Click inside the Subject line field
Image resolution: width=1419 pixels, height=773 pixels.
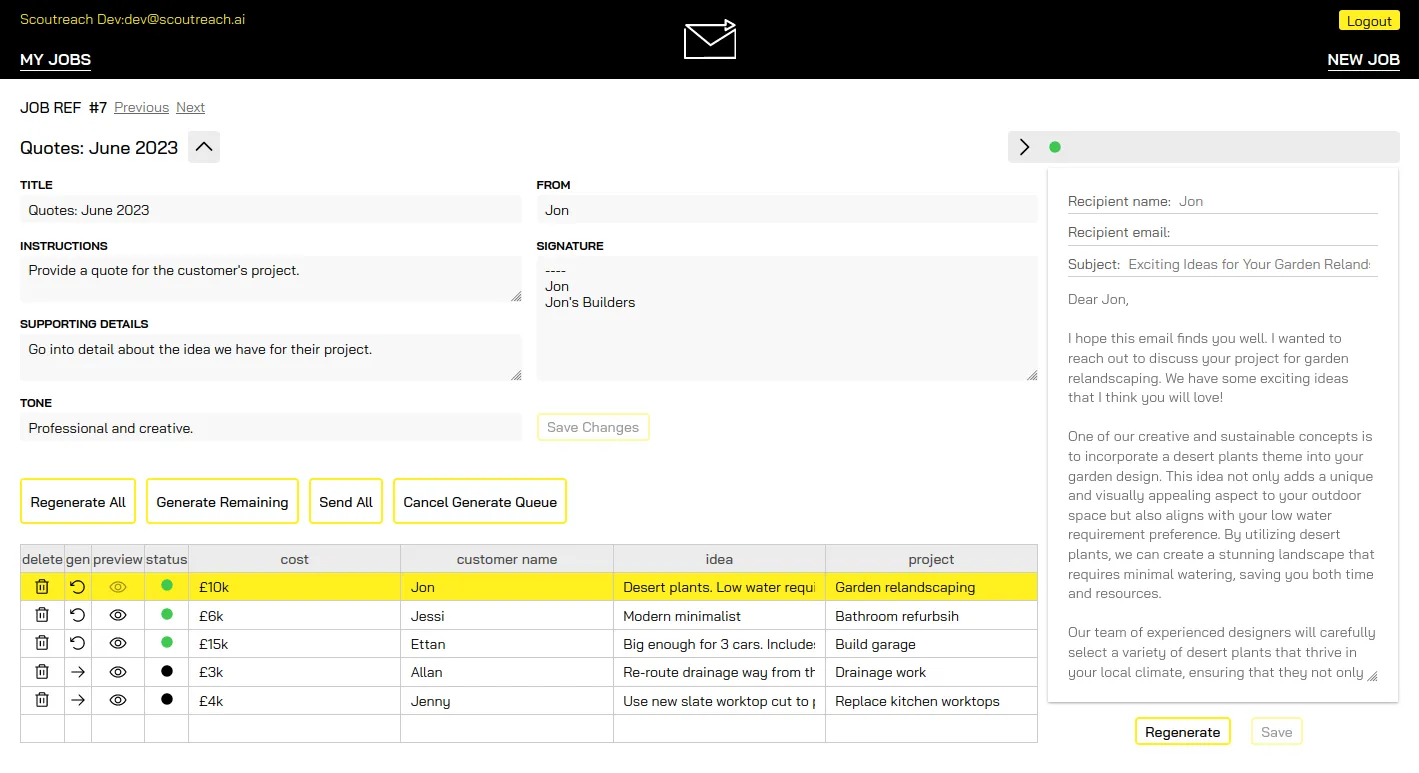click(x=1250, y=264)
